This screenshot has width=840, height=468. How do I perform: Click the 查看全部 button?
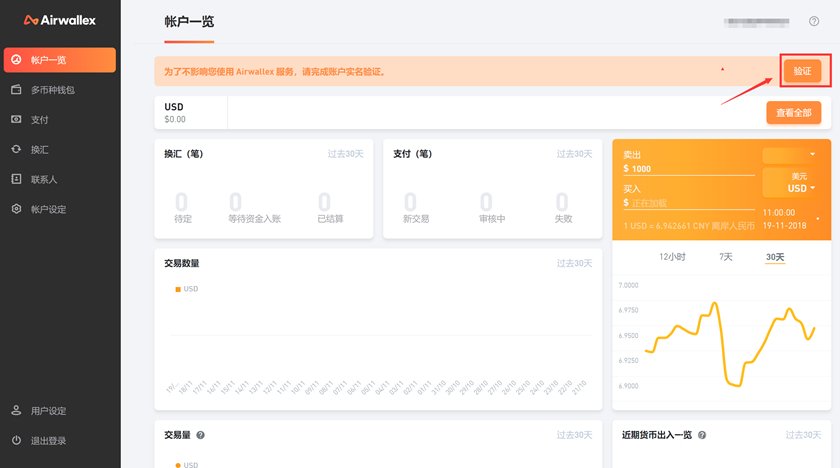[793, 112]
